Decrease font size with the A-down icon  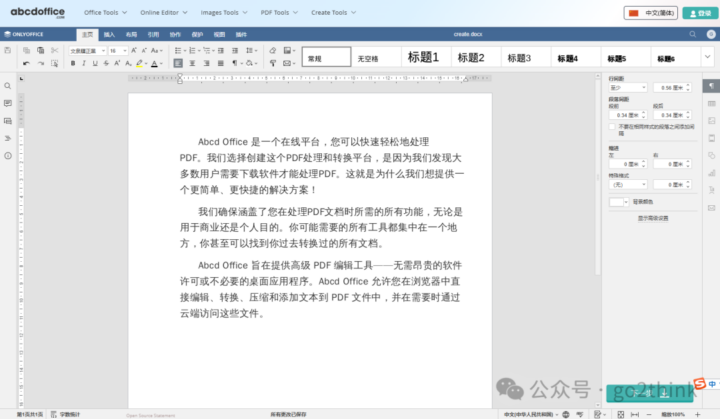pyautogui.click(x=144, y=51)
